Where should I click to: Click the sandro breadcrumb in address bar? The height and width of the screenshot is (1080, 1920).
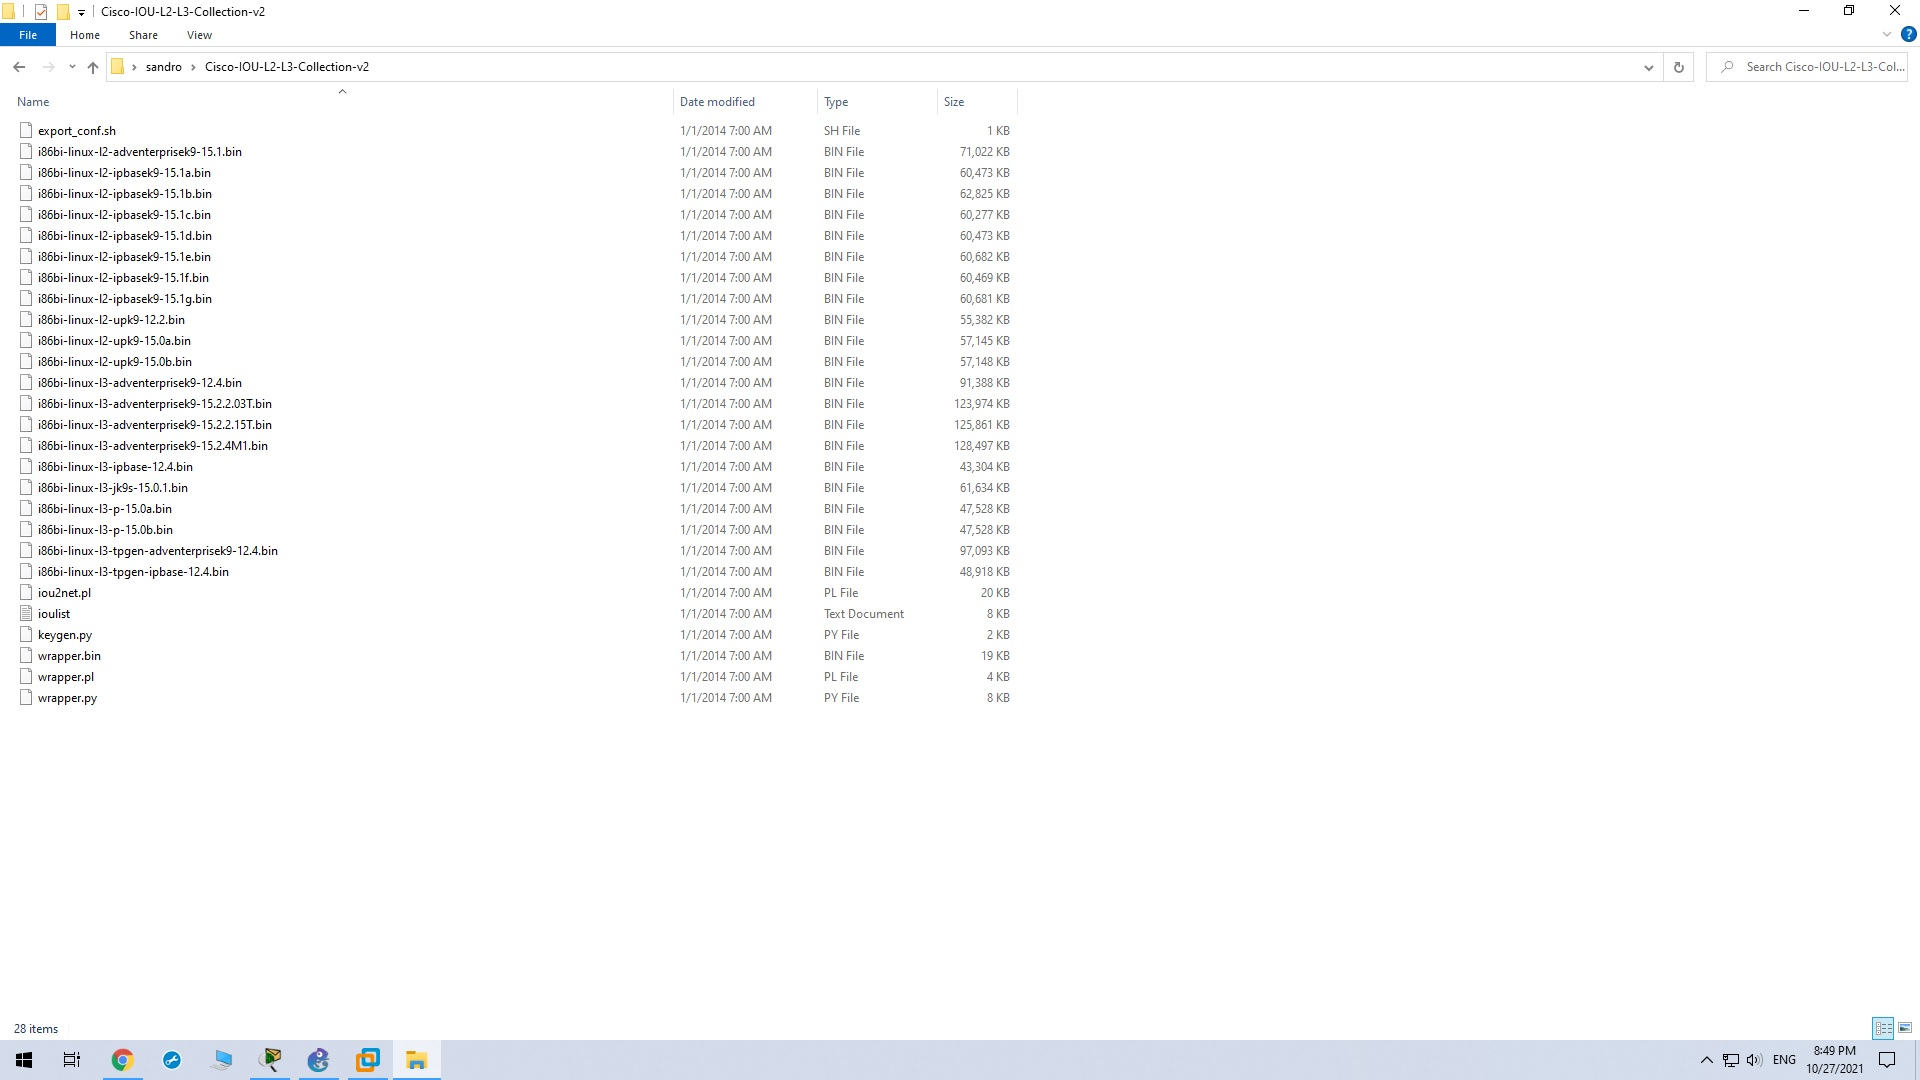(163, 67)
